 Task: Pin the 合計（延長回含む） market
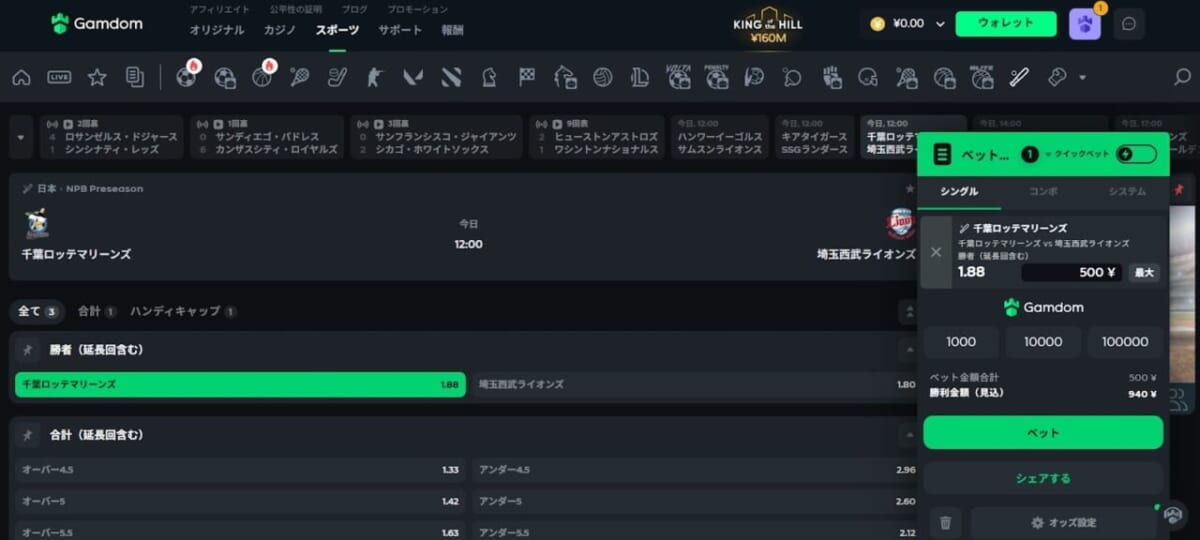(x=28, y=435)
